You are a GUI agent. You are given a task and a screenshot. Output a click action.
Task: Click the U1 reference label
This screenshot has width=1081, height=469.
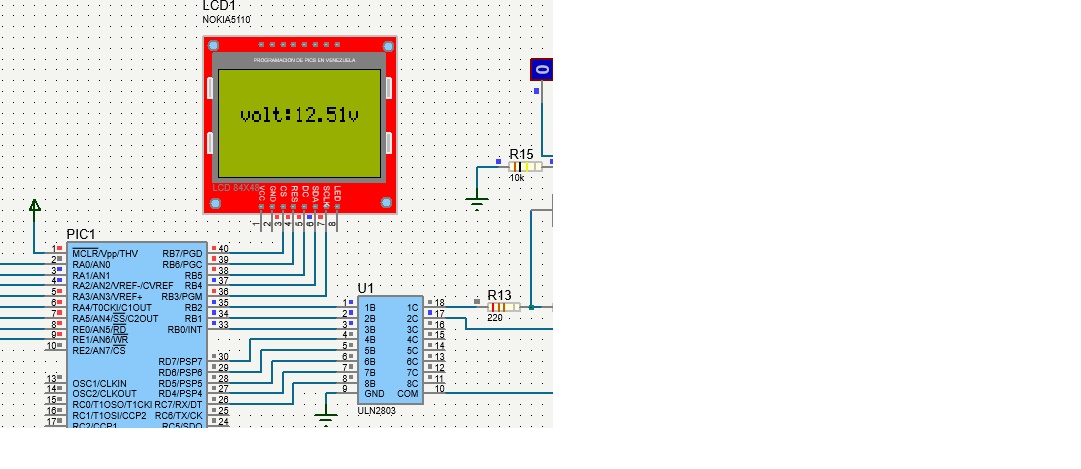click(365, 288)
